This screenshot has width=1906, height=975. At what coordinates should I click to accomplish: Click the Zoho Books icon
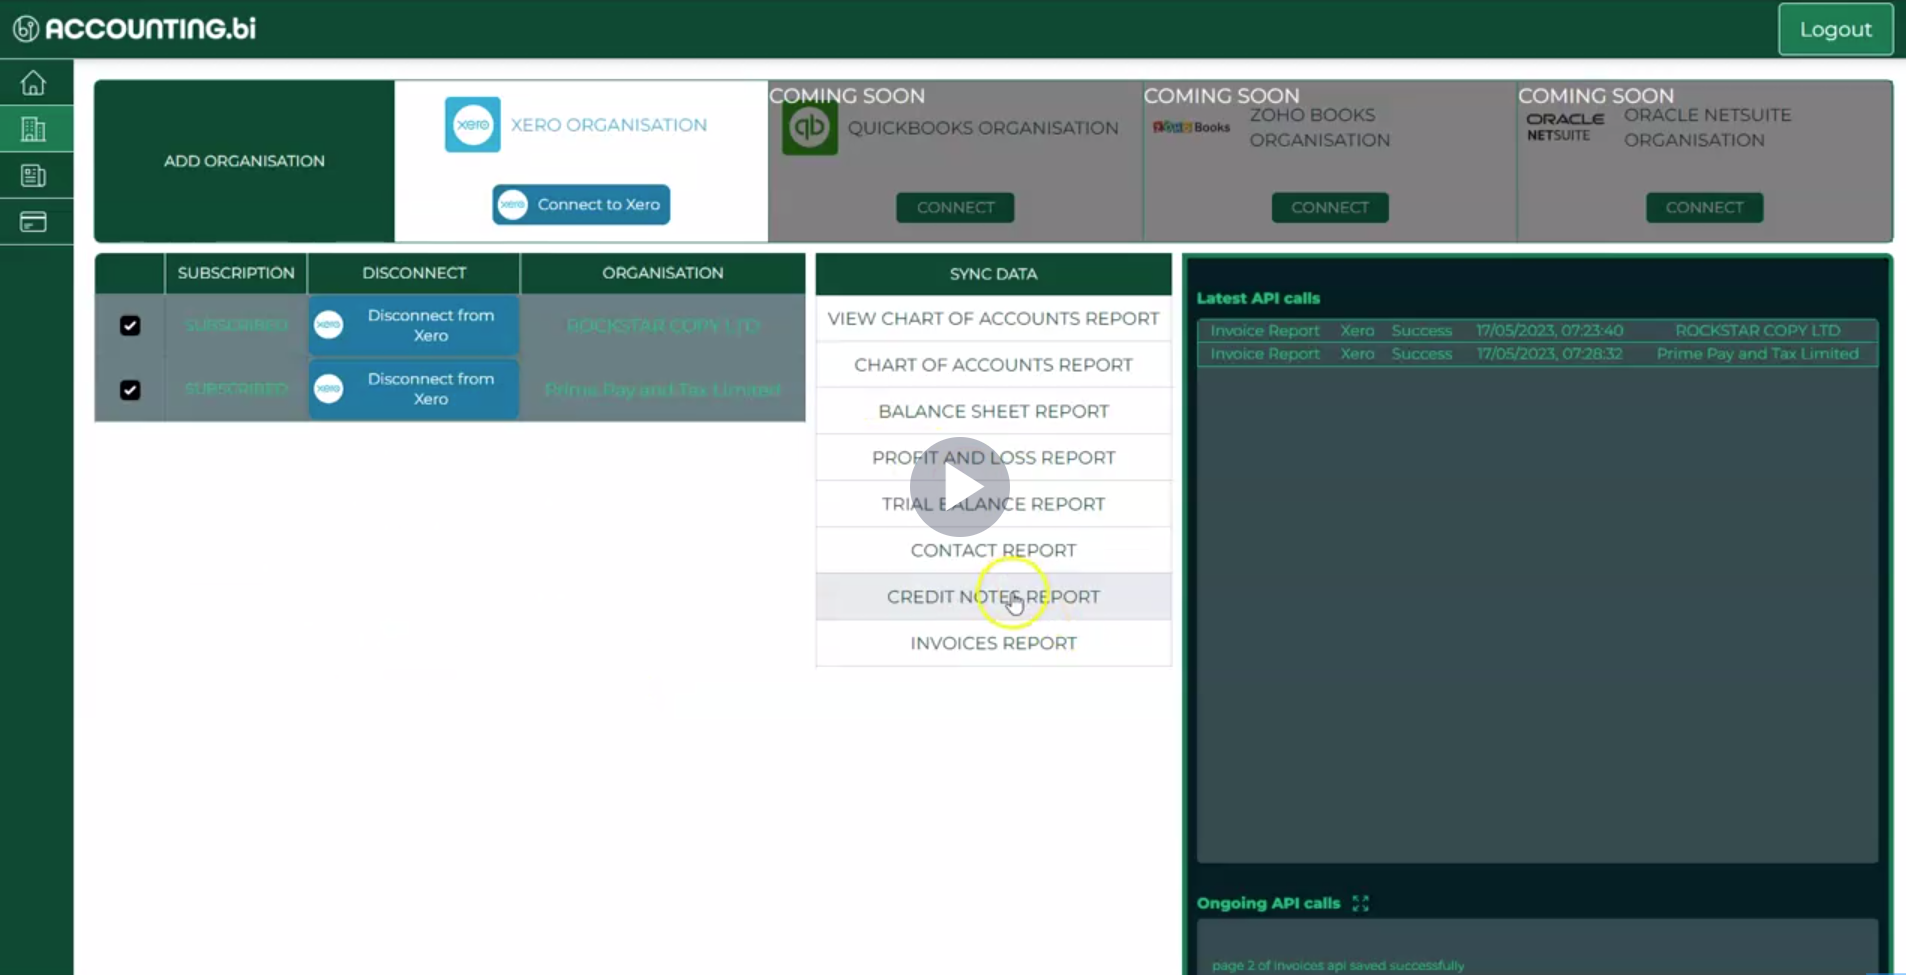click(x=1189, y=127)
